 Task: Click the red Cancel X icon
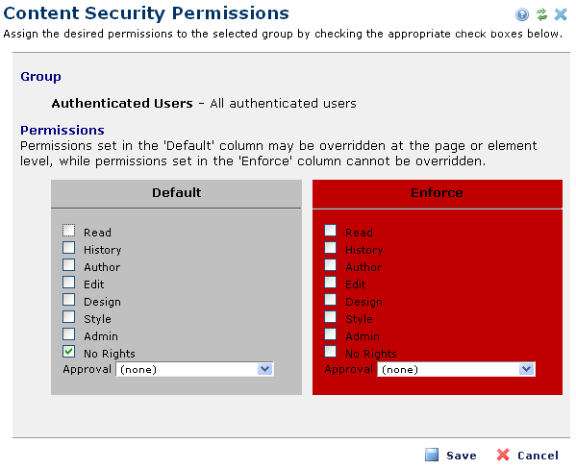pos(503,455)
